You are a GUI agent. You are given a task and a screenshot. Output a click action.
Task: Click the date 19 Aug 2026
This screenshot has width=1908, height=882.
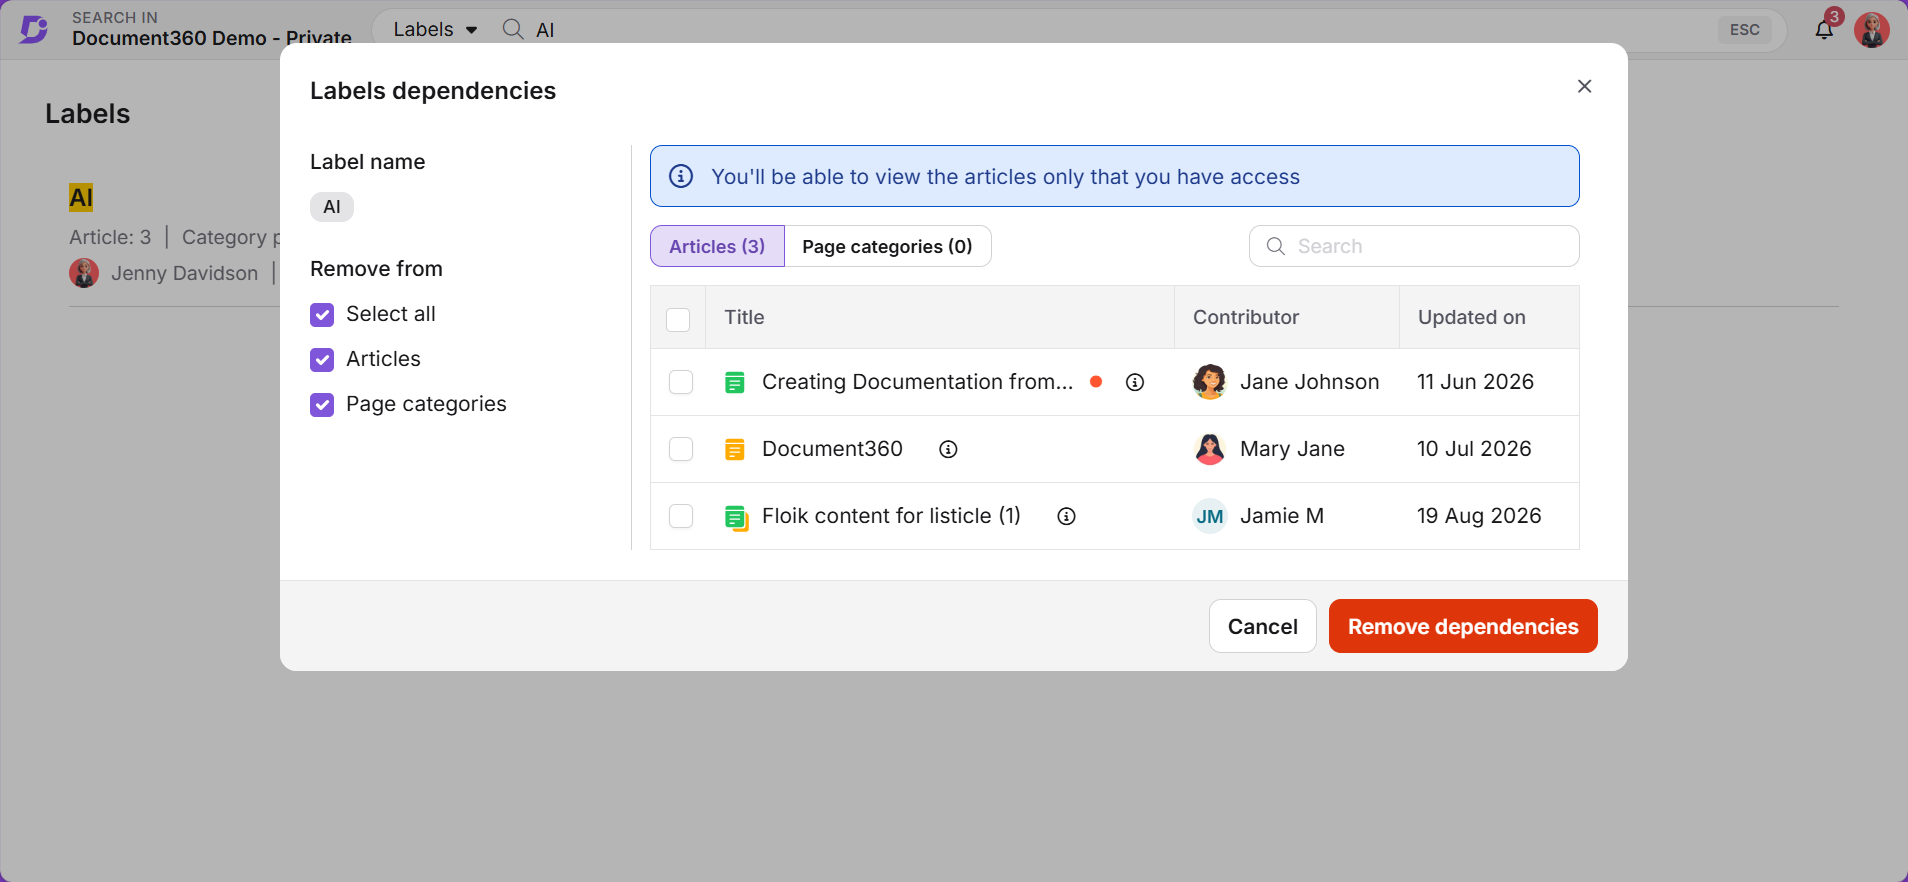pyautogui.click(x=1479, y=516)
